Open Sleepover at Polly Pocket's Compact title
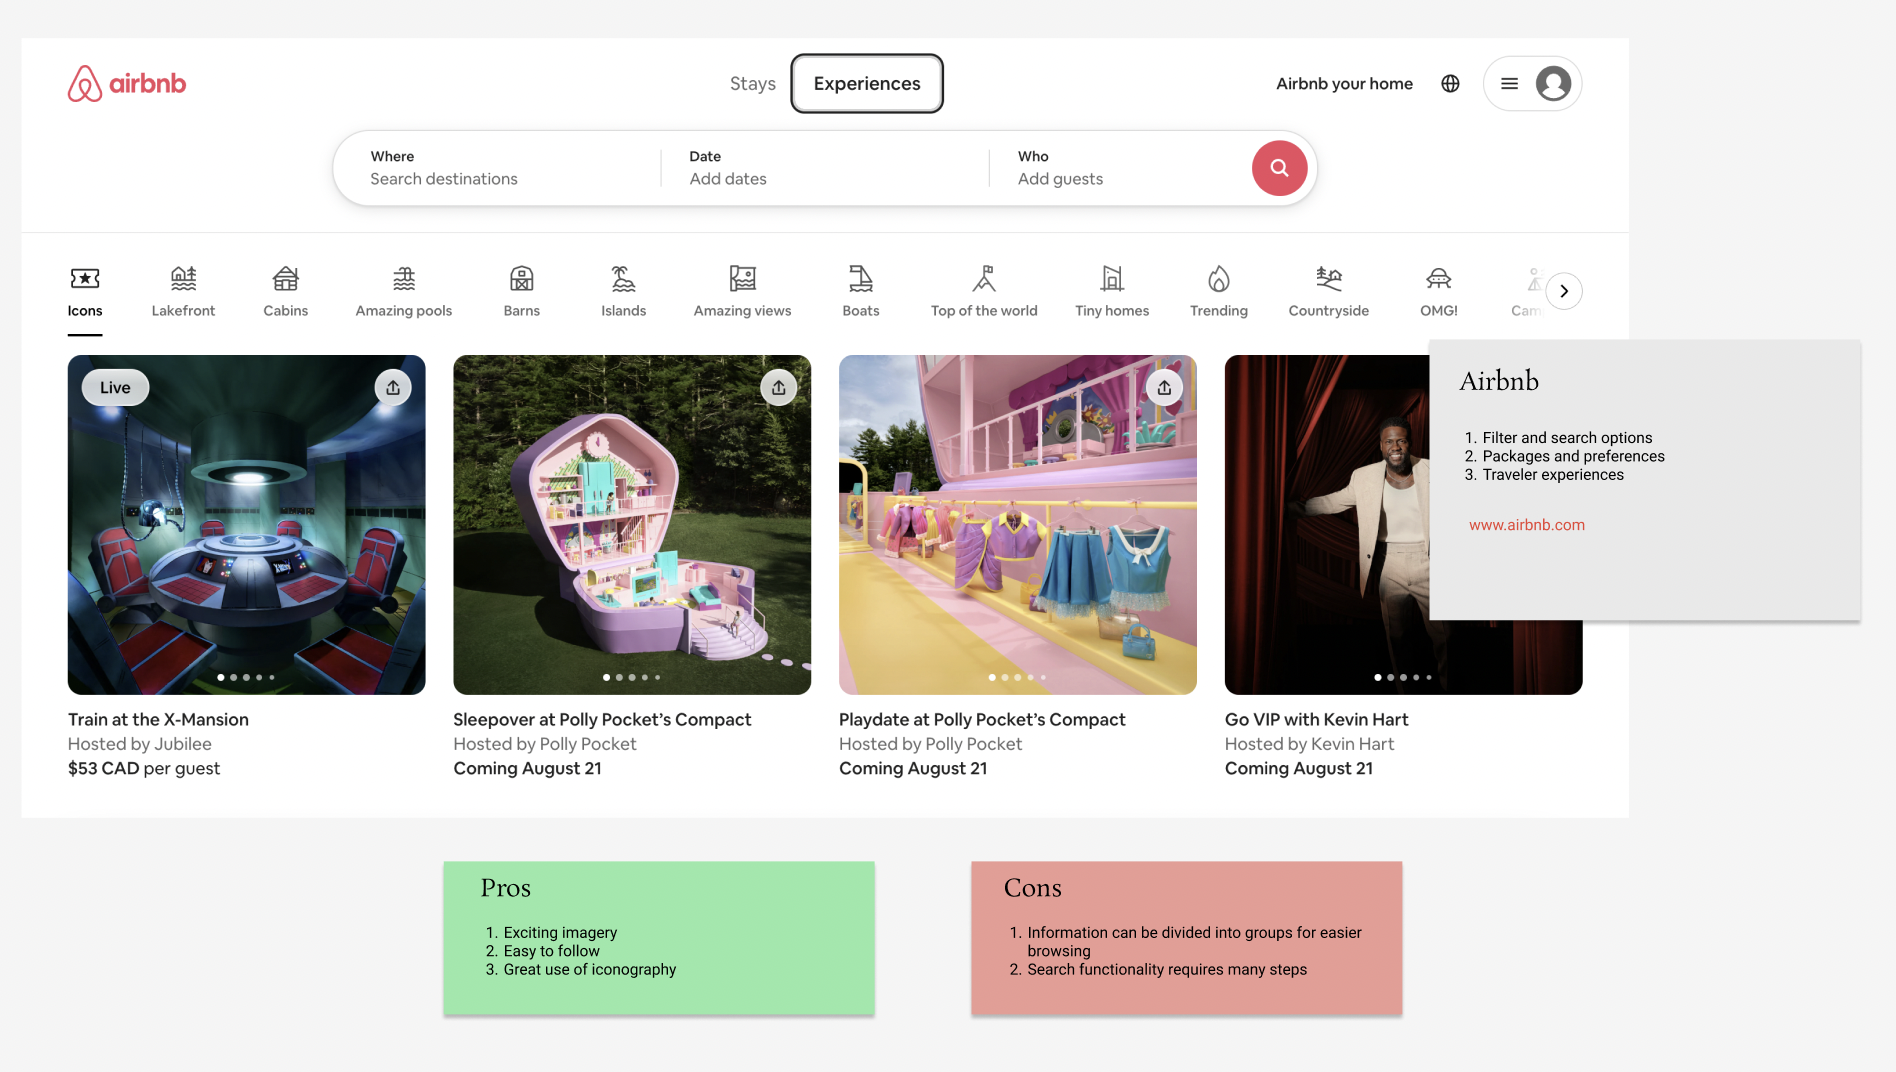The width and height of the screenshot is (1896, 1072). pyautogui.click(x=602, y=720)
